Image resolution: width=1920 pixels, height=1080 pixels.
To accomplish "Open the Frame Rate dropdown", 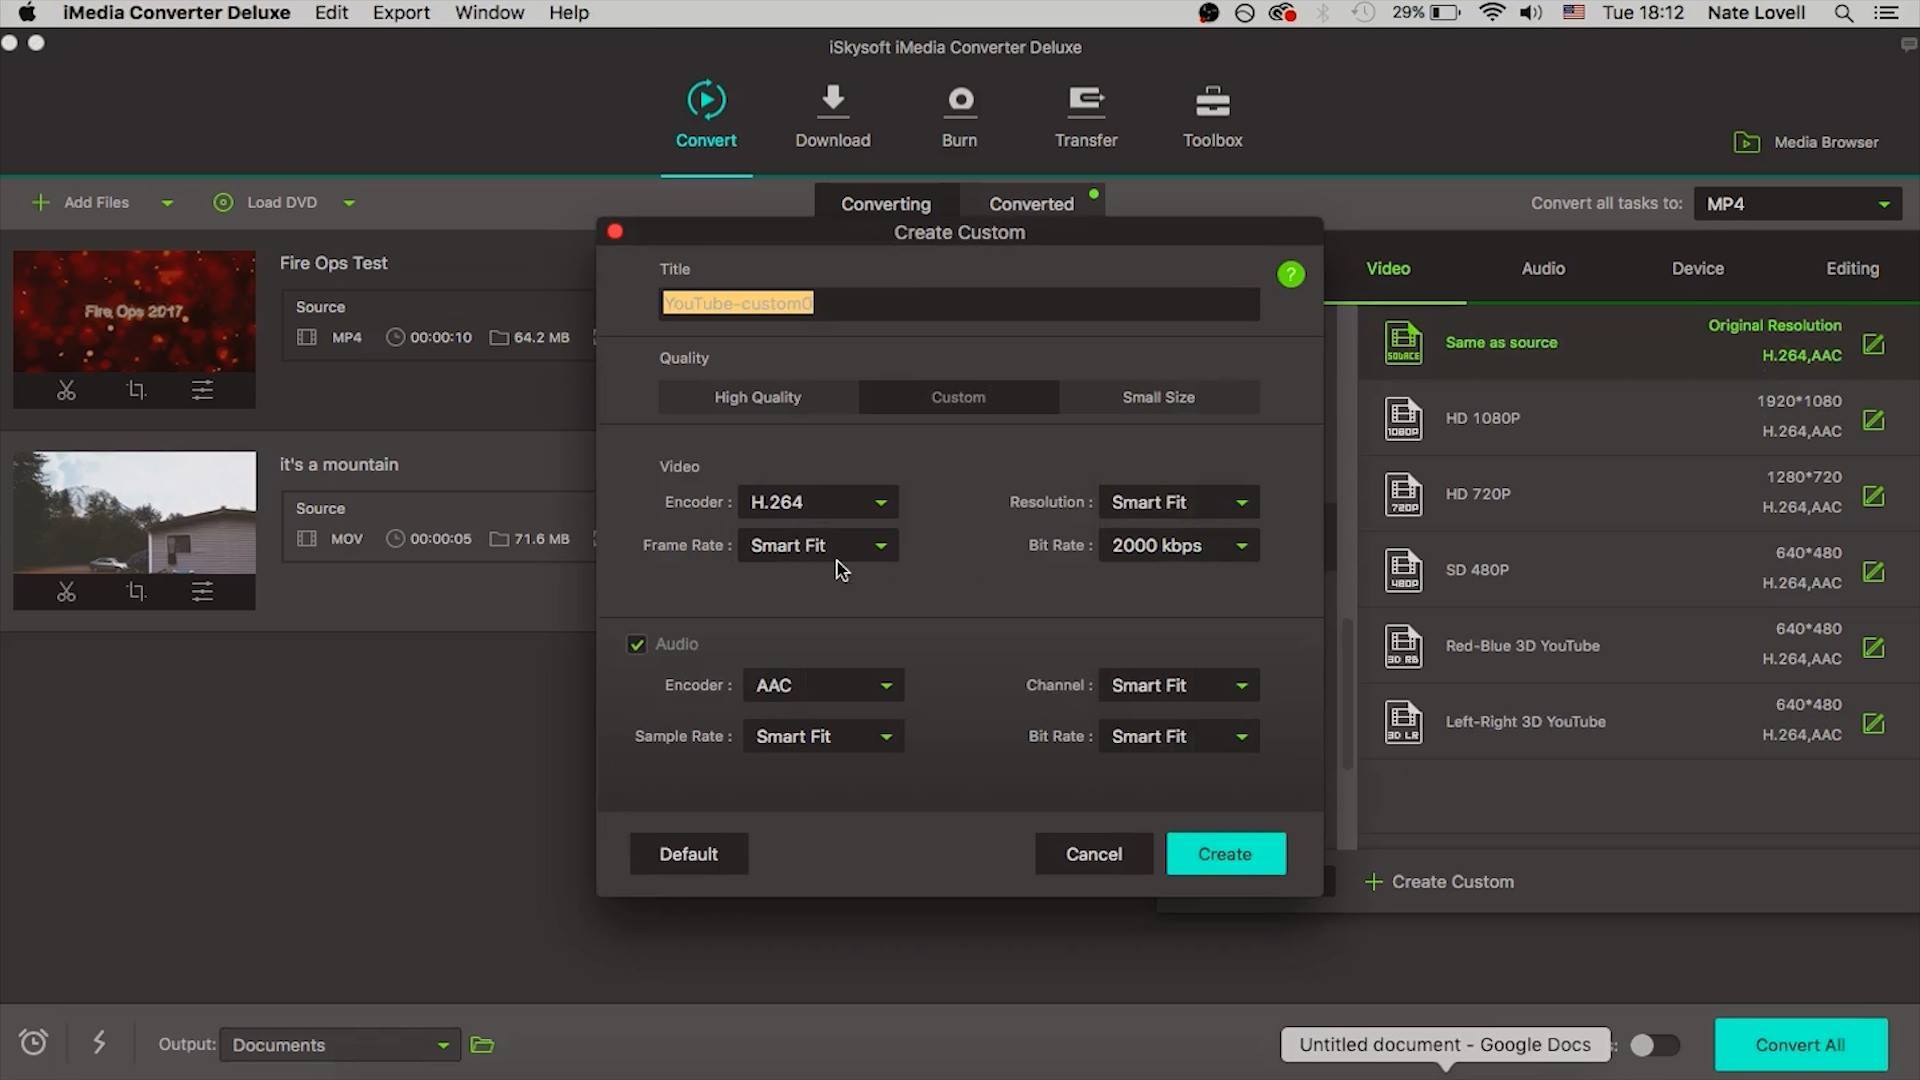I will click(x=818, y=545).
